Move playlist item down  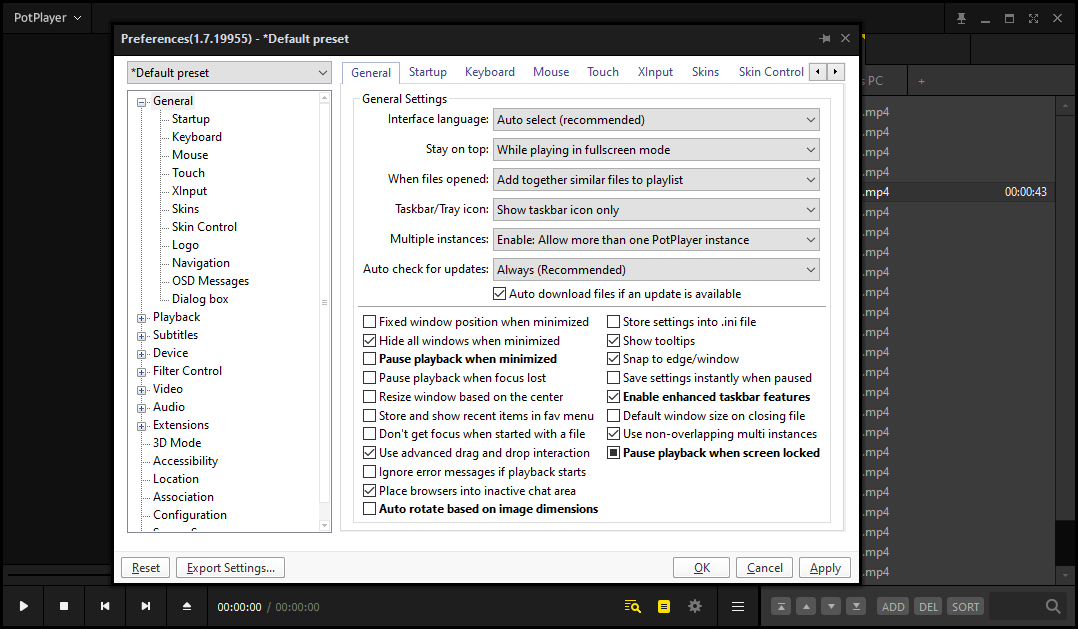831,606
